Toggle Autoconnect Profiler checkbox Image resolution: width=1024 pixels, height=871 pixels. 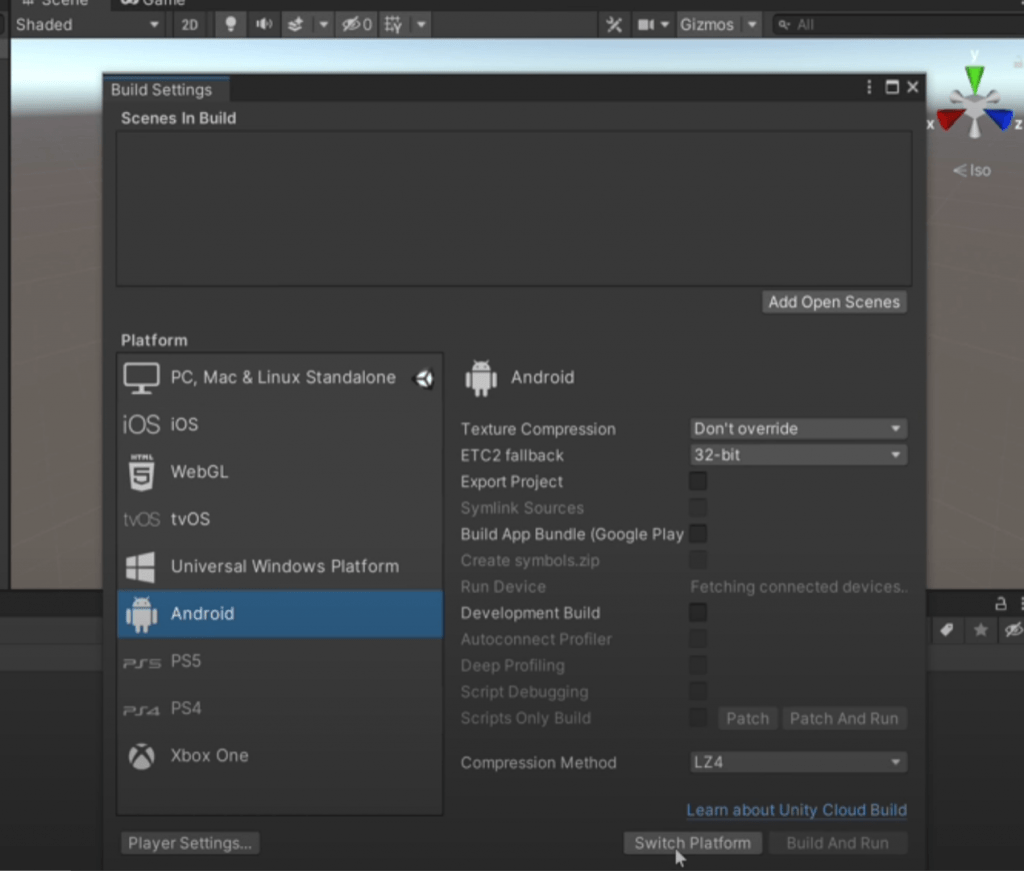(698, 639)
